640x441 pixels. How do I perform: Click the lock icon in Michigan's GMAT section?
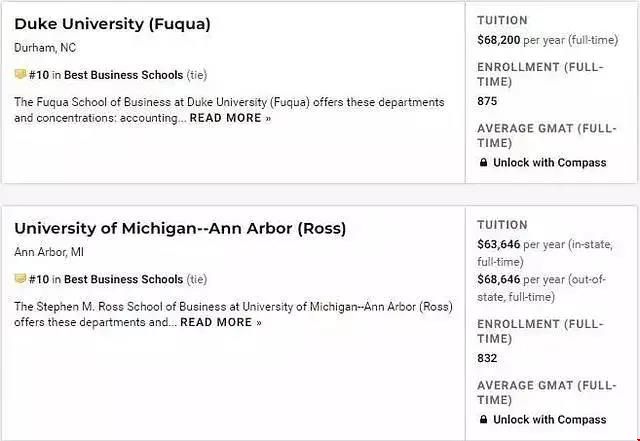[483, 419]
